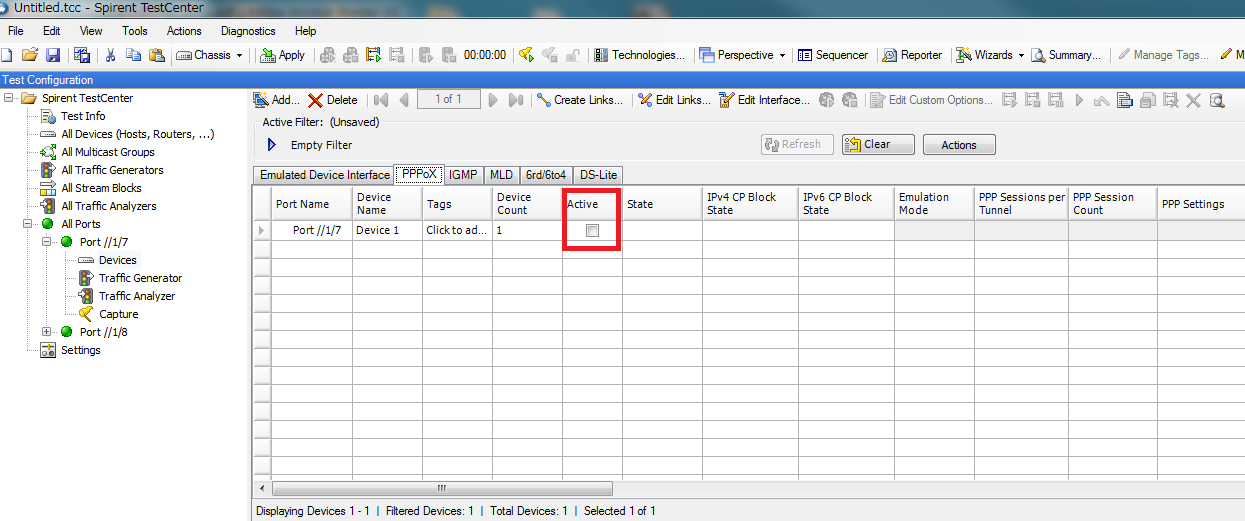Switch to Emulated Device Interface tab
The image size is (1245, 521).
(x=324, y=175)
